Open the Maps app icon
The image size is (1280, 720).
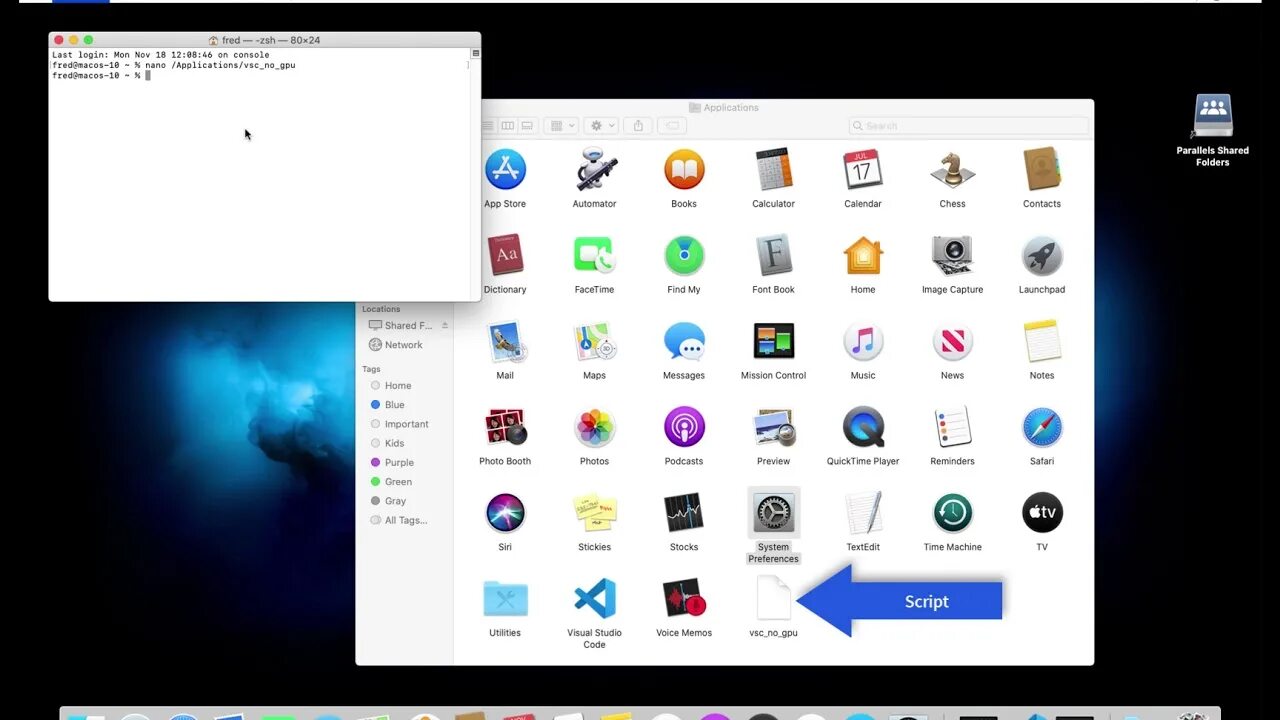[594, 342]
